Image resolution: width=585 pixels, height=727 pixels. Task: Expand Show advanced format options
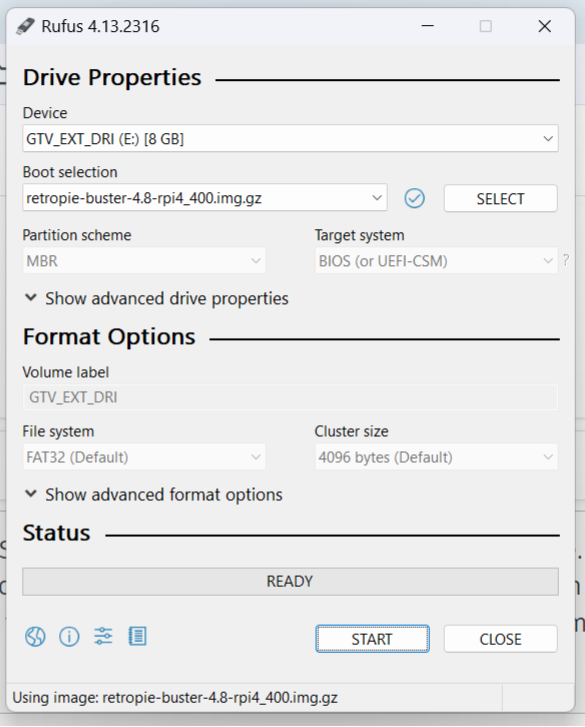(153, 495)
